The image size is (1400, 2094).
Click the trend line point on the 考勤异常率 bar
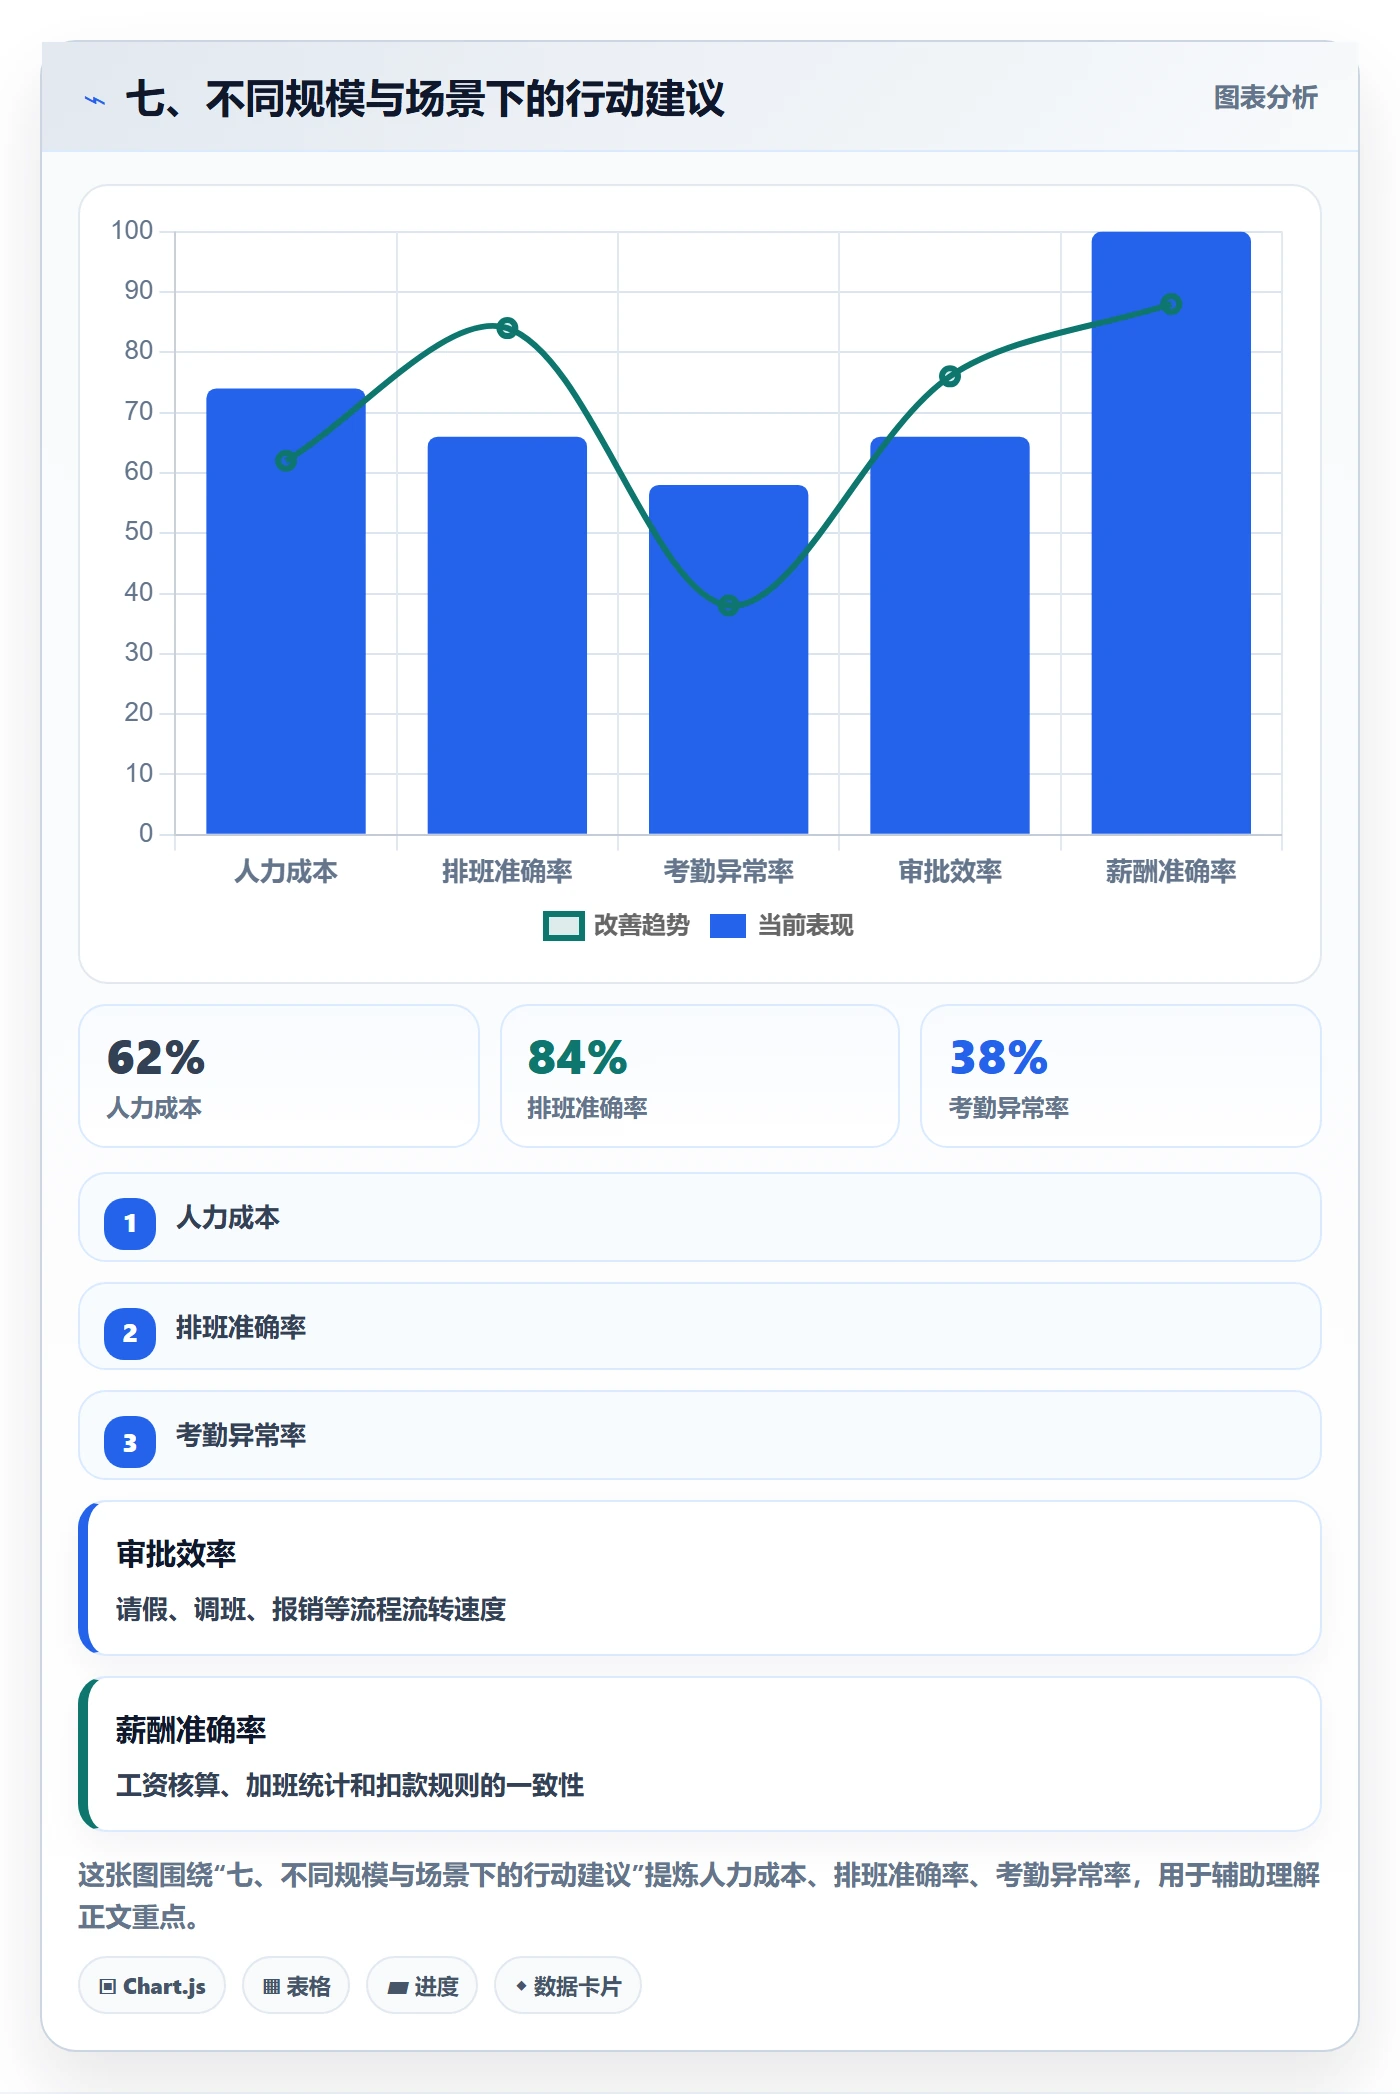tap(729, 605)
